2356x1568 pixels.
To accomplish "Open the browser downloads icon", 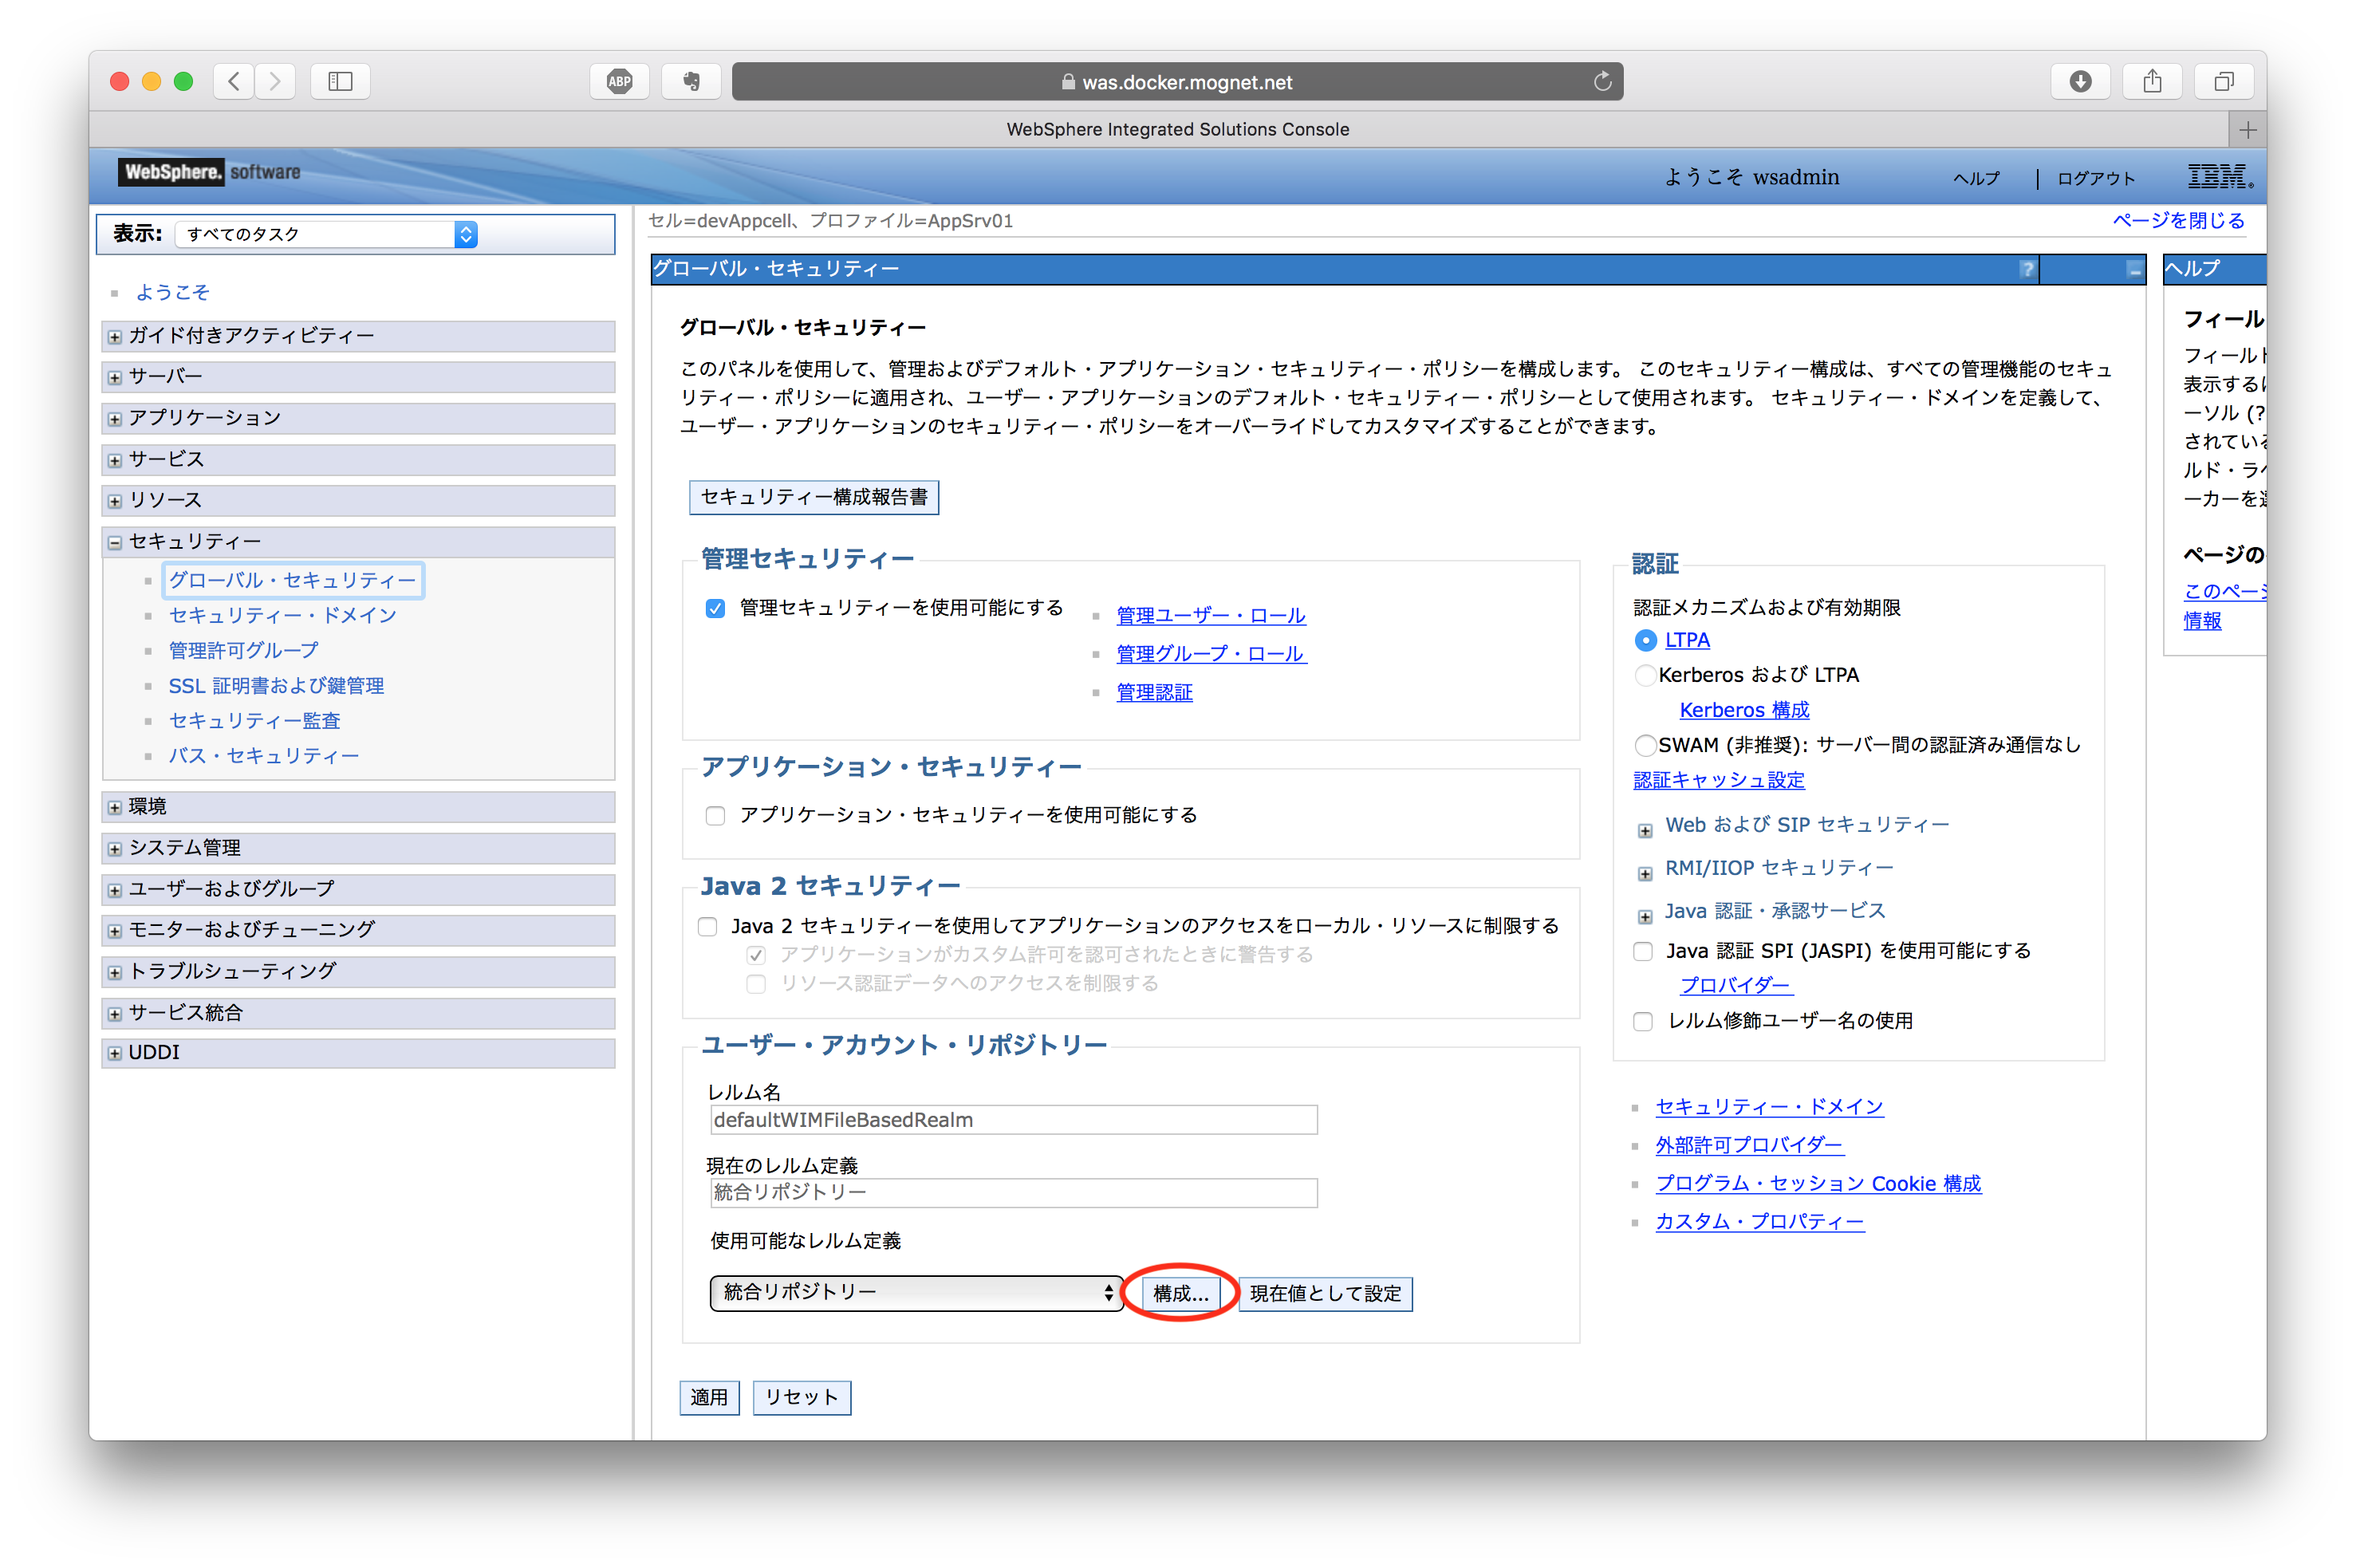I will tap(2081, 81).
